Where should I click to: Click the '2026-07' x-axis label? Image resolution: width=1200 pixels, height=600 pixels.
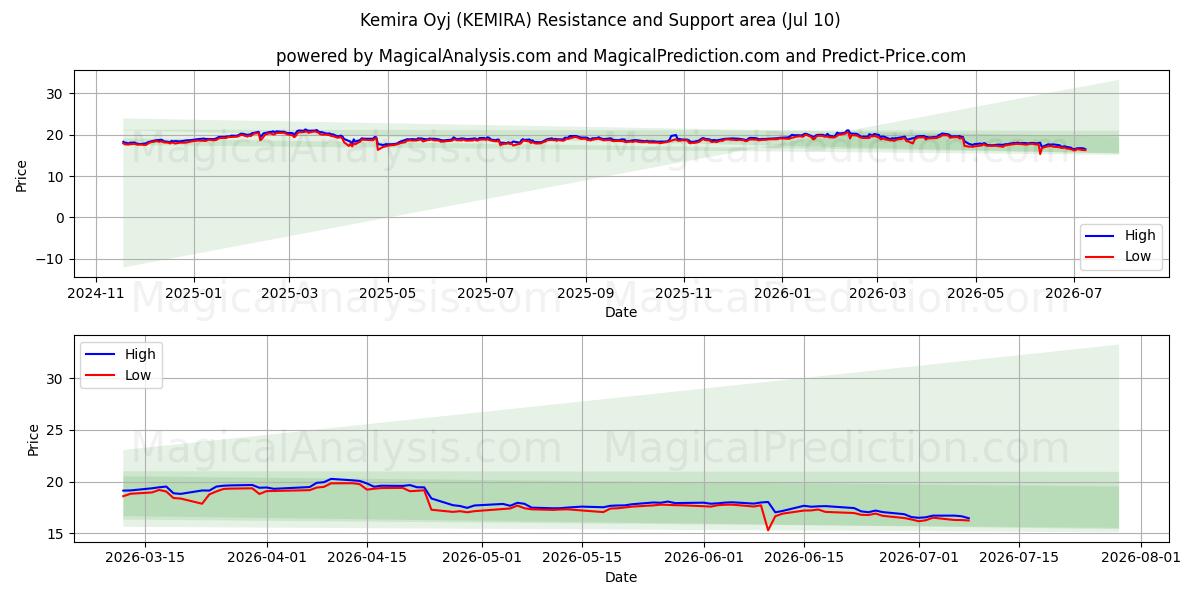[1073, 294]
